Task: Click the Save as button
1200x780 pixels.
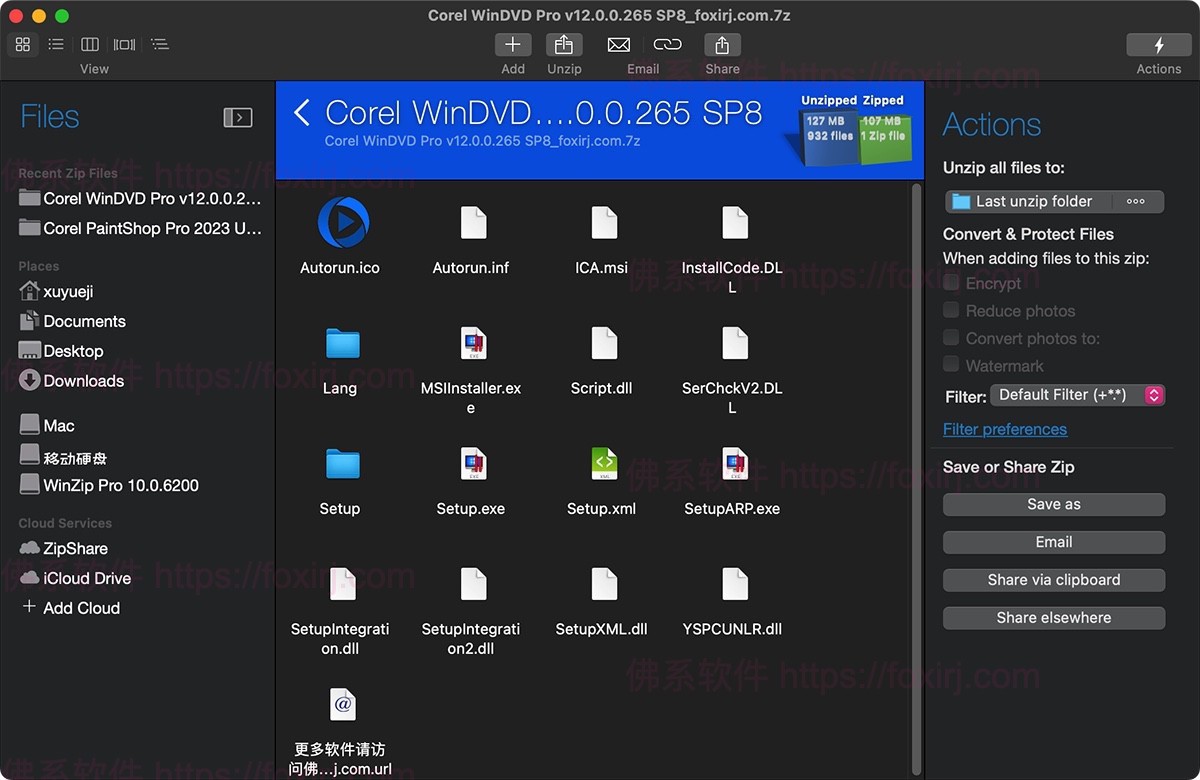Action: point(1053,505)
